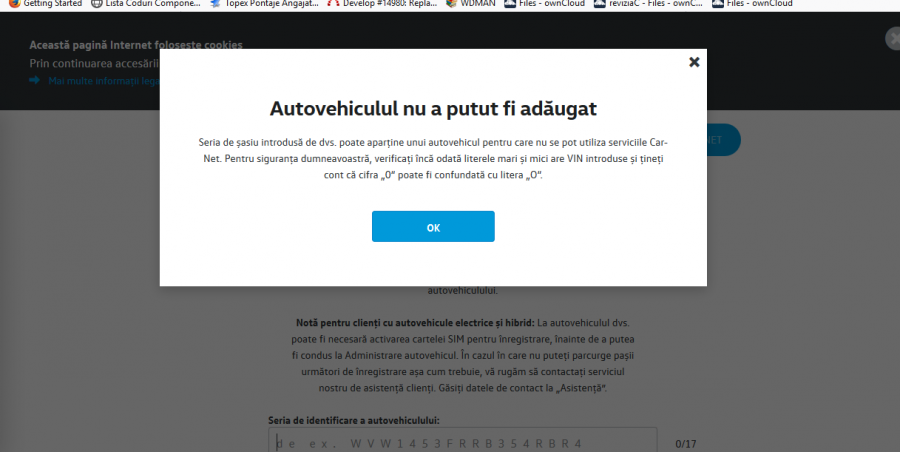Click the globe icon of Lista Coduri bookmark
This screenshot has width=900, height=452.
[x=97, y=3]
